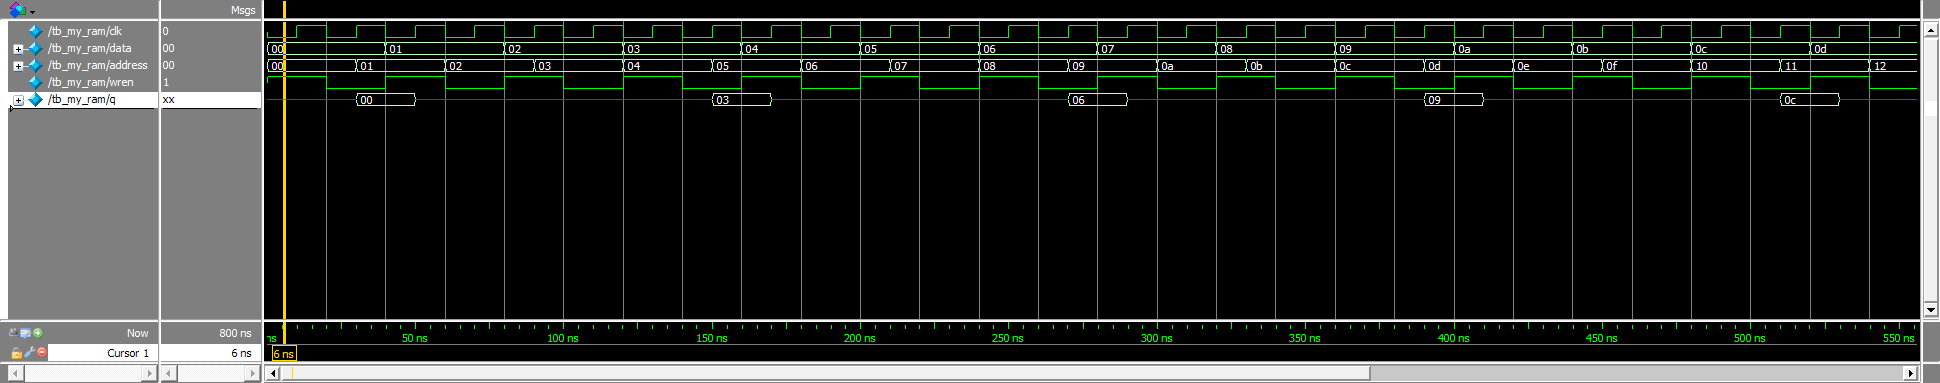Viewport: 1940px width, 383px height.
Task: Expand the /tb_my_ram/address bus
Action: pyautogui.click(x=18, y=66)
